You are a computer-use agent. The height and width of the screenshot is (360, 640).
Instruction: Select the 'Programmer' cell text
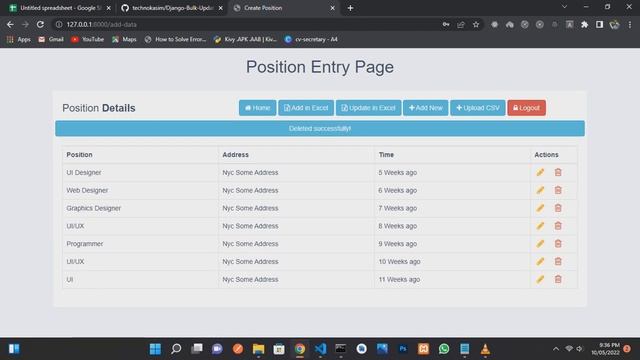tap(85, 244)
